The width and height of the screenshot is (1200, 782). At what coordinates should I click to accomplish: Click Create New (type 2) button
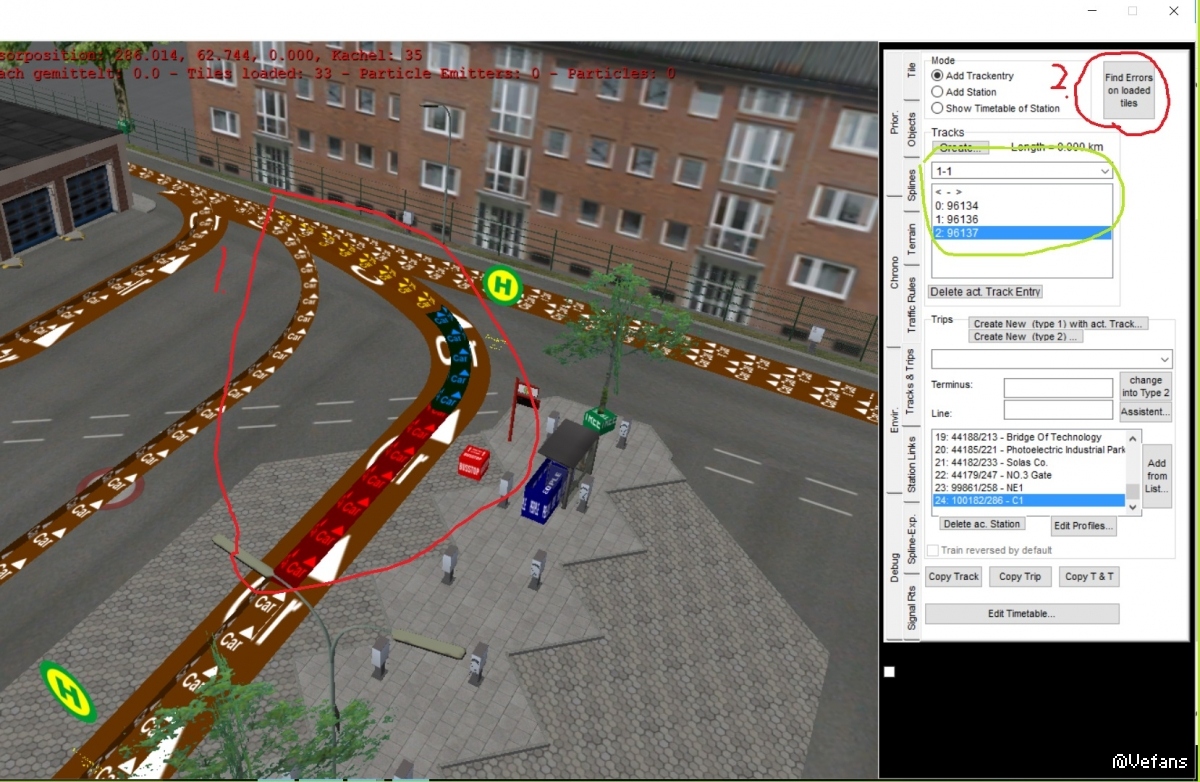pos(1025,337)
